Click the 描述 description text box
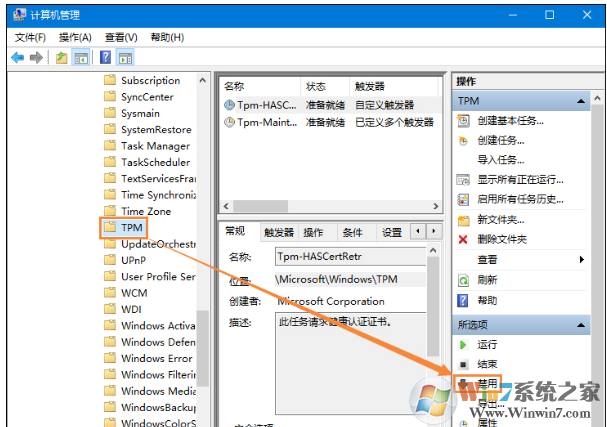The image size is (607, 427). (350, 364)
